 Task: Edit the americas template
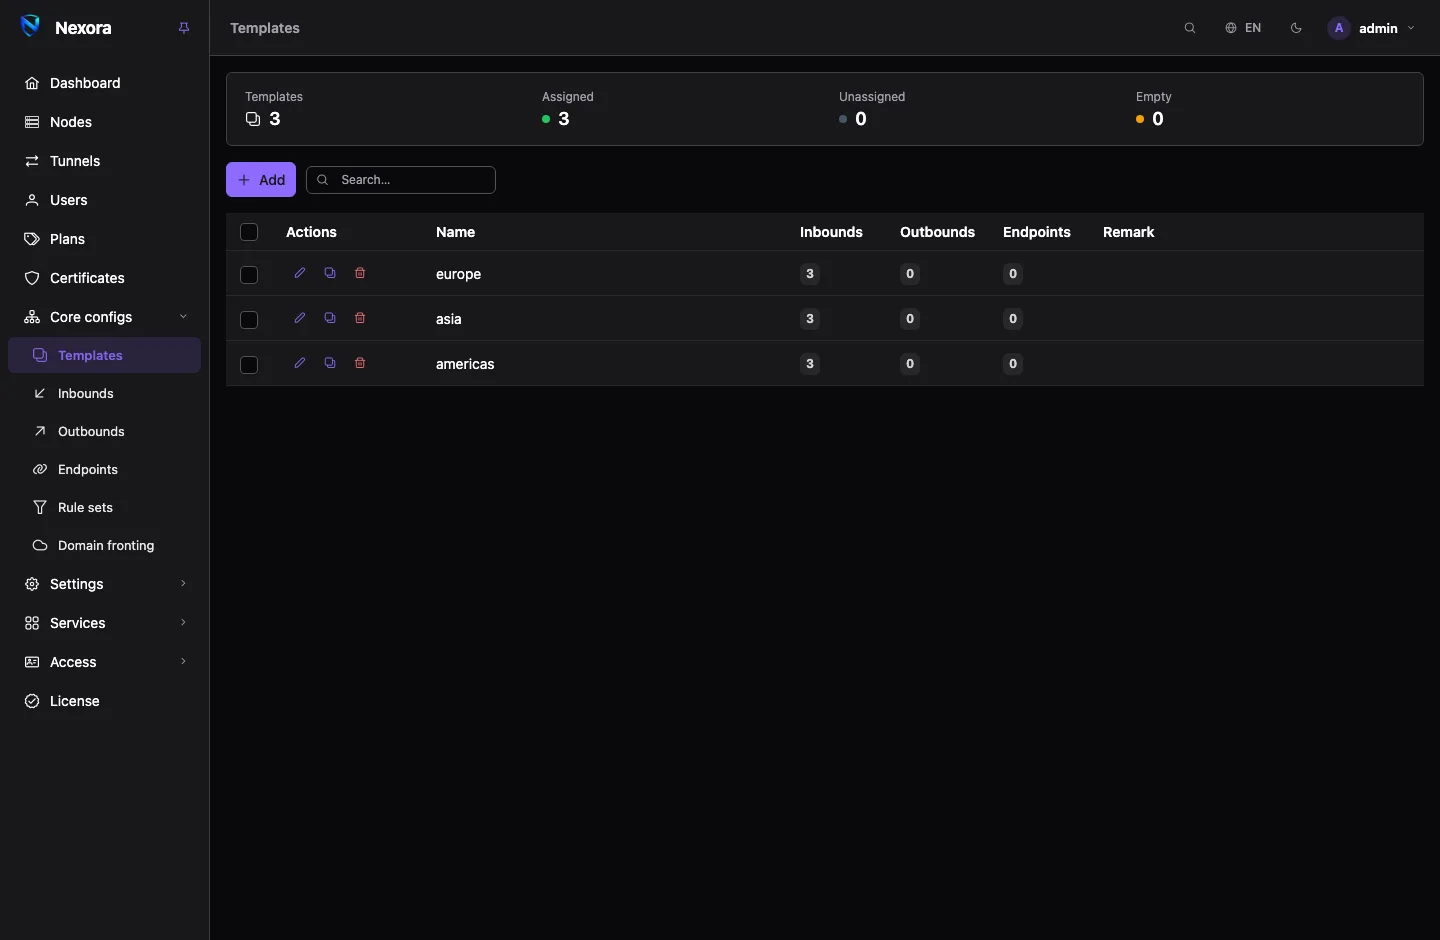tap(300, 363)
